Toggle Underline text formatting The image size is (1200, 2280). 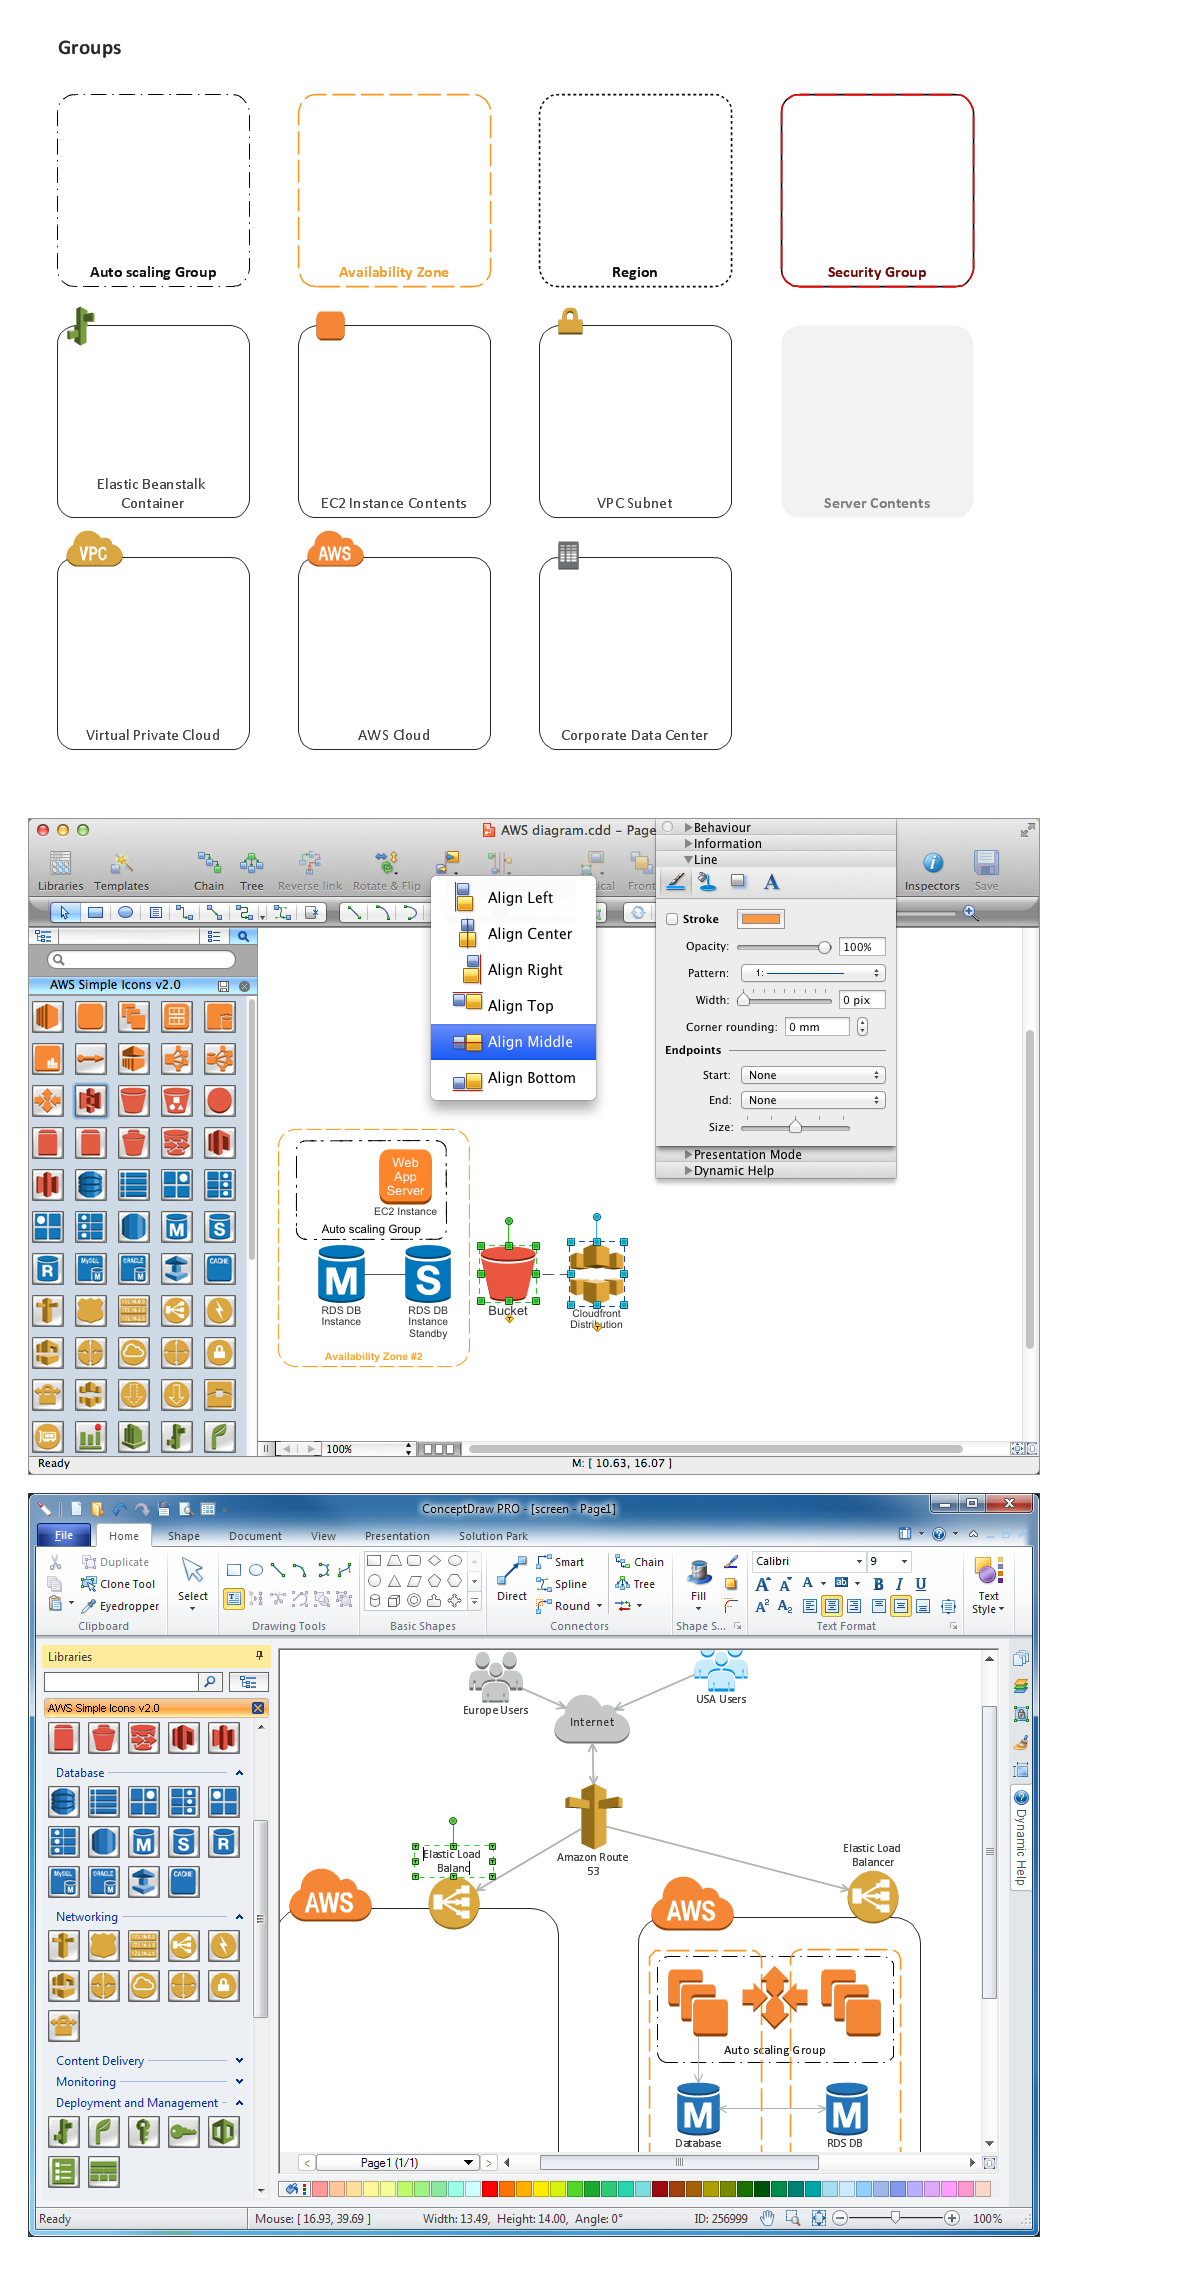(x=921, y=1584)
